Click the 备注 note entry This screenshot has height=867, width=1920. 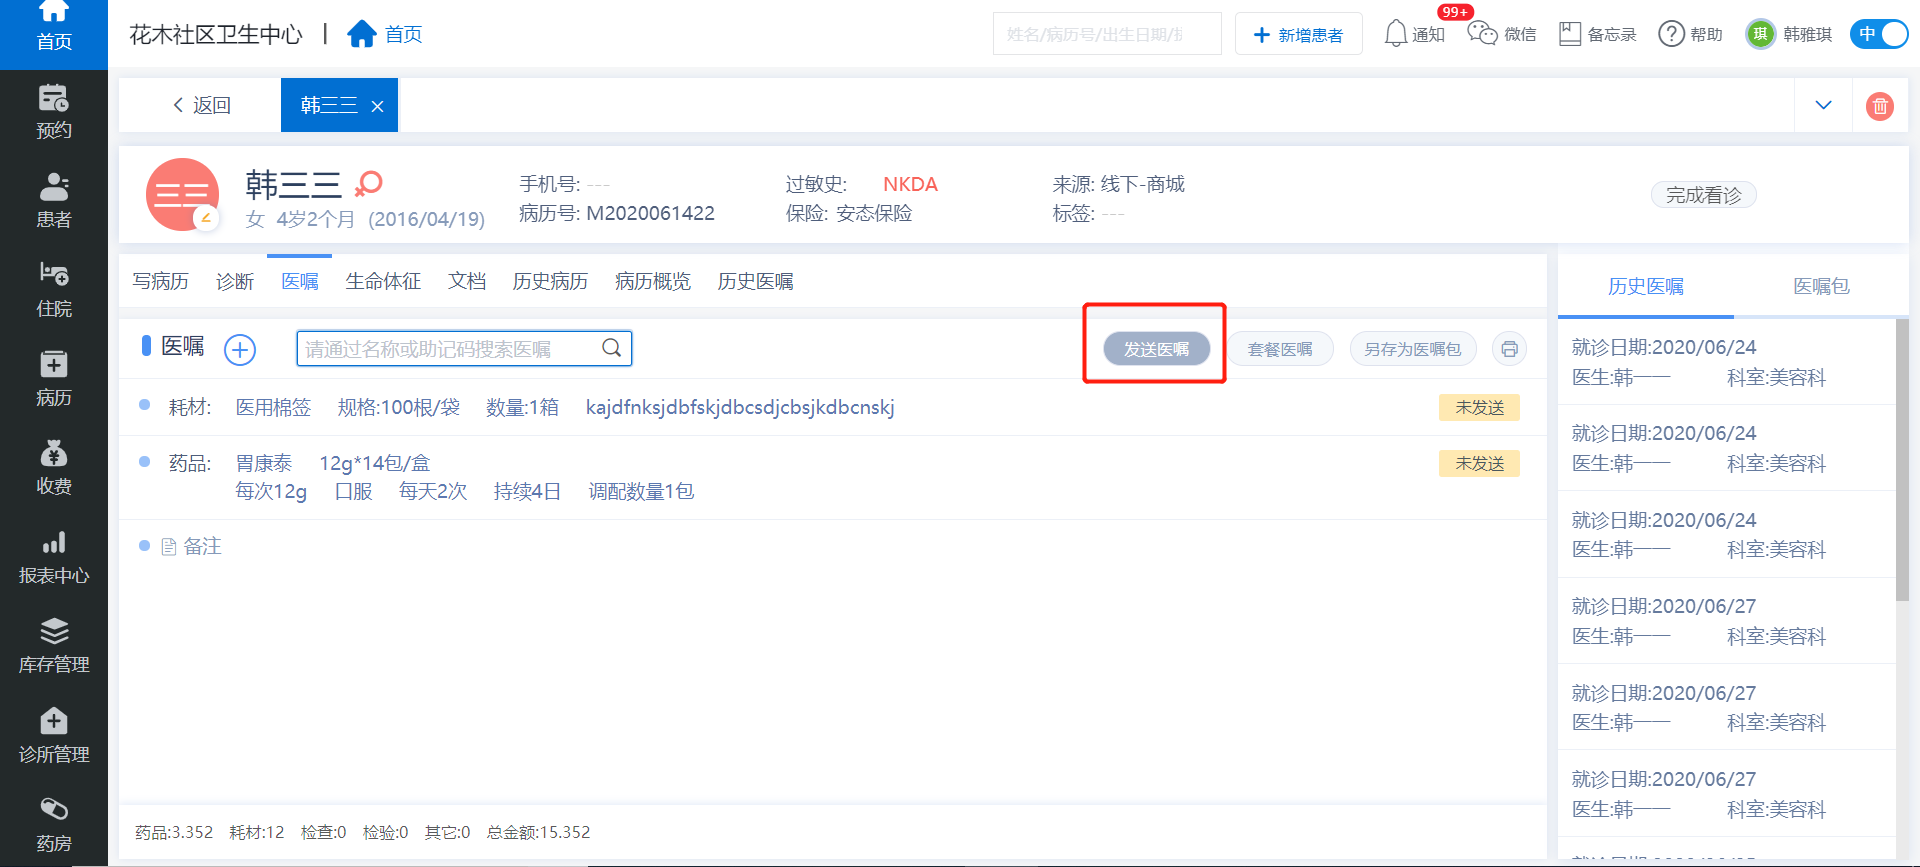tap(191, 547)
